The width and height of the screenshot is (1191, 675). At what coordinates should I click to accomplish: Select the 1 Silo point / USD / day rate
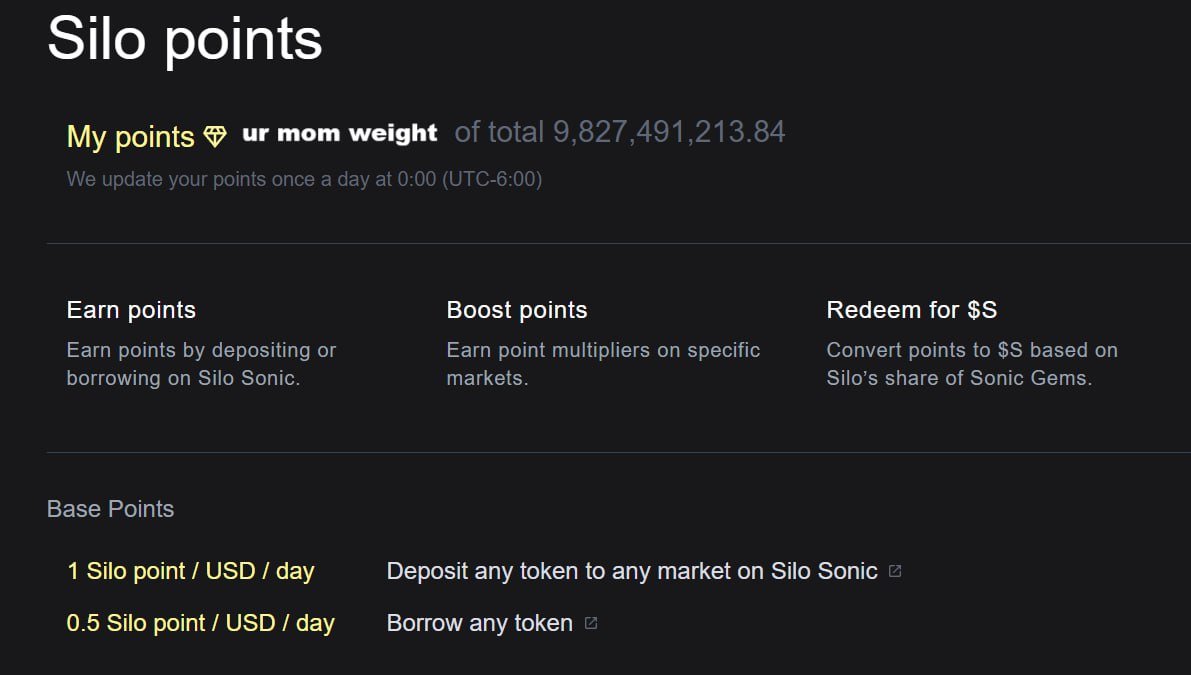click(191, 571)
